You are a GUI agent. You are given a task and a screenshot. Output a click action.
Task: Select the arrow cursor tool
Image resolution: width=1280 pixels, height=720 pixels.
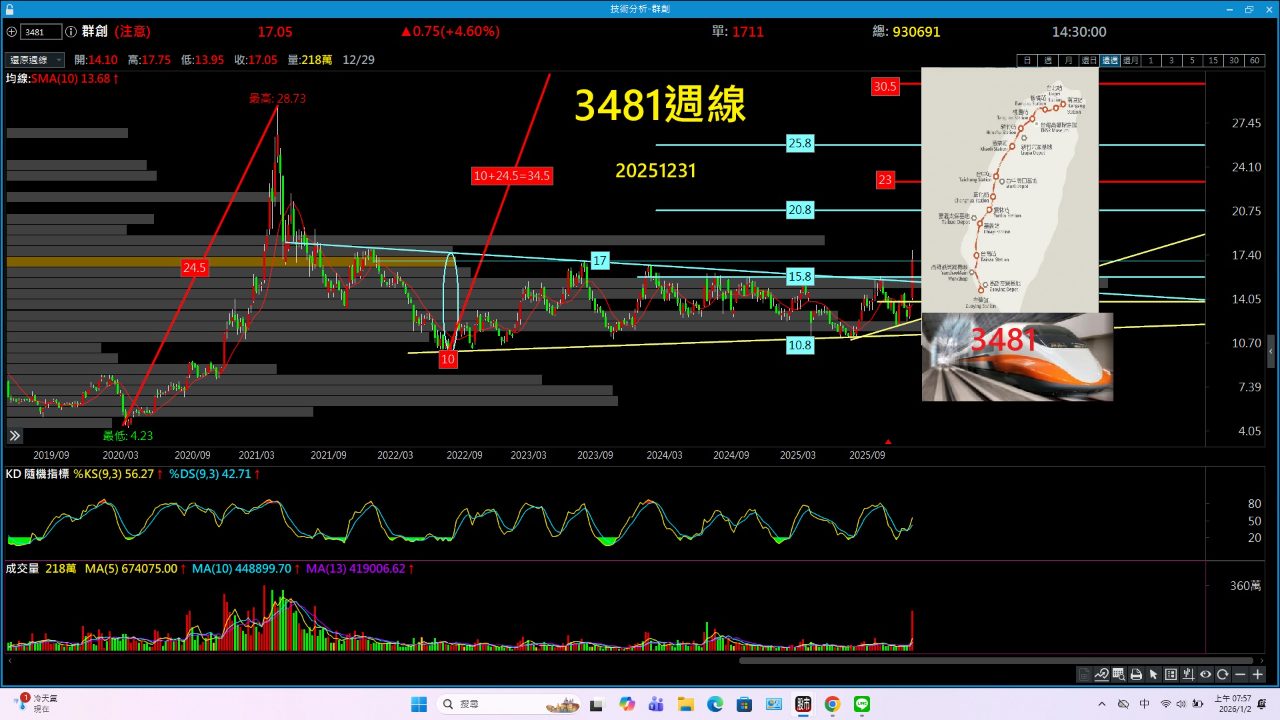click(1153, 675)
